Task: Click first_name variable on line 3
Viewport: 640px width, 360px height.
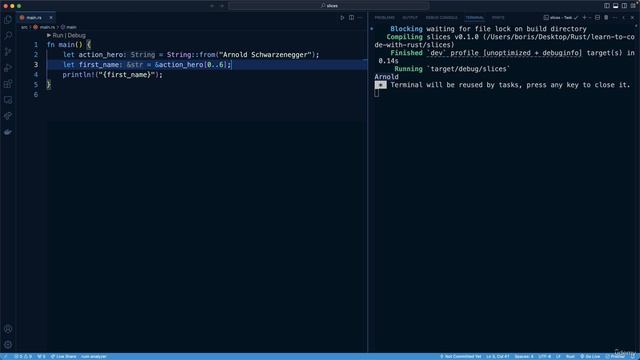Action: click(x=98, y=65)
